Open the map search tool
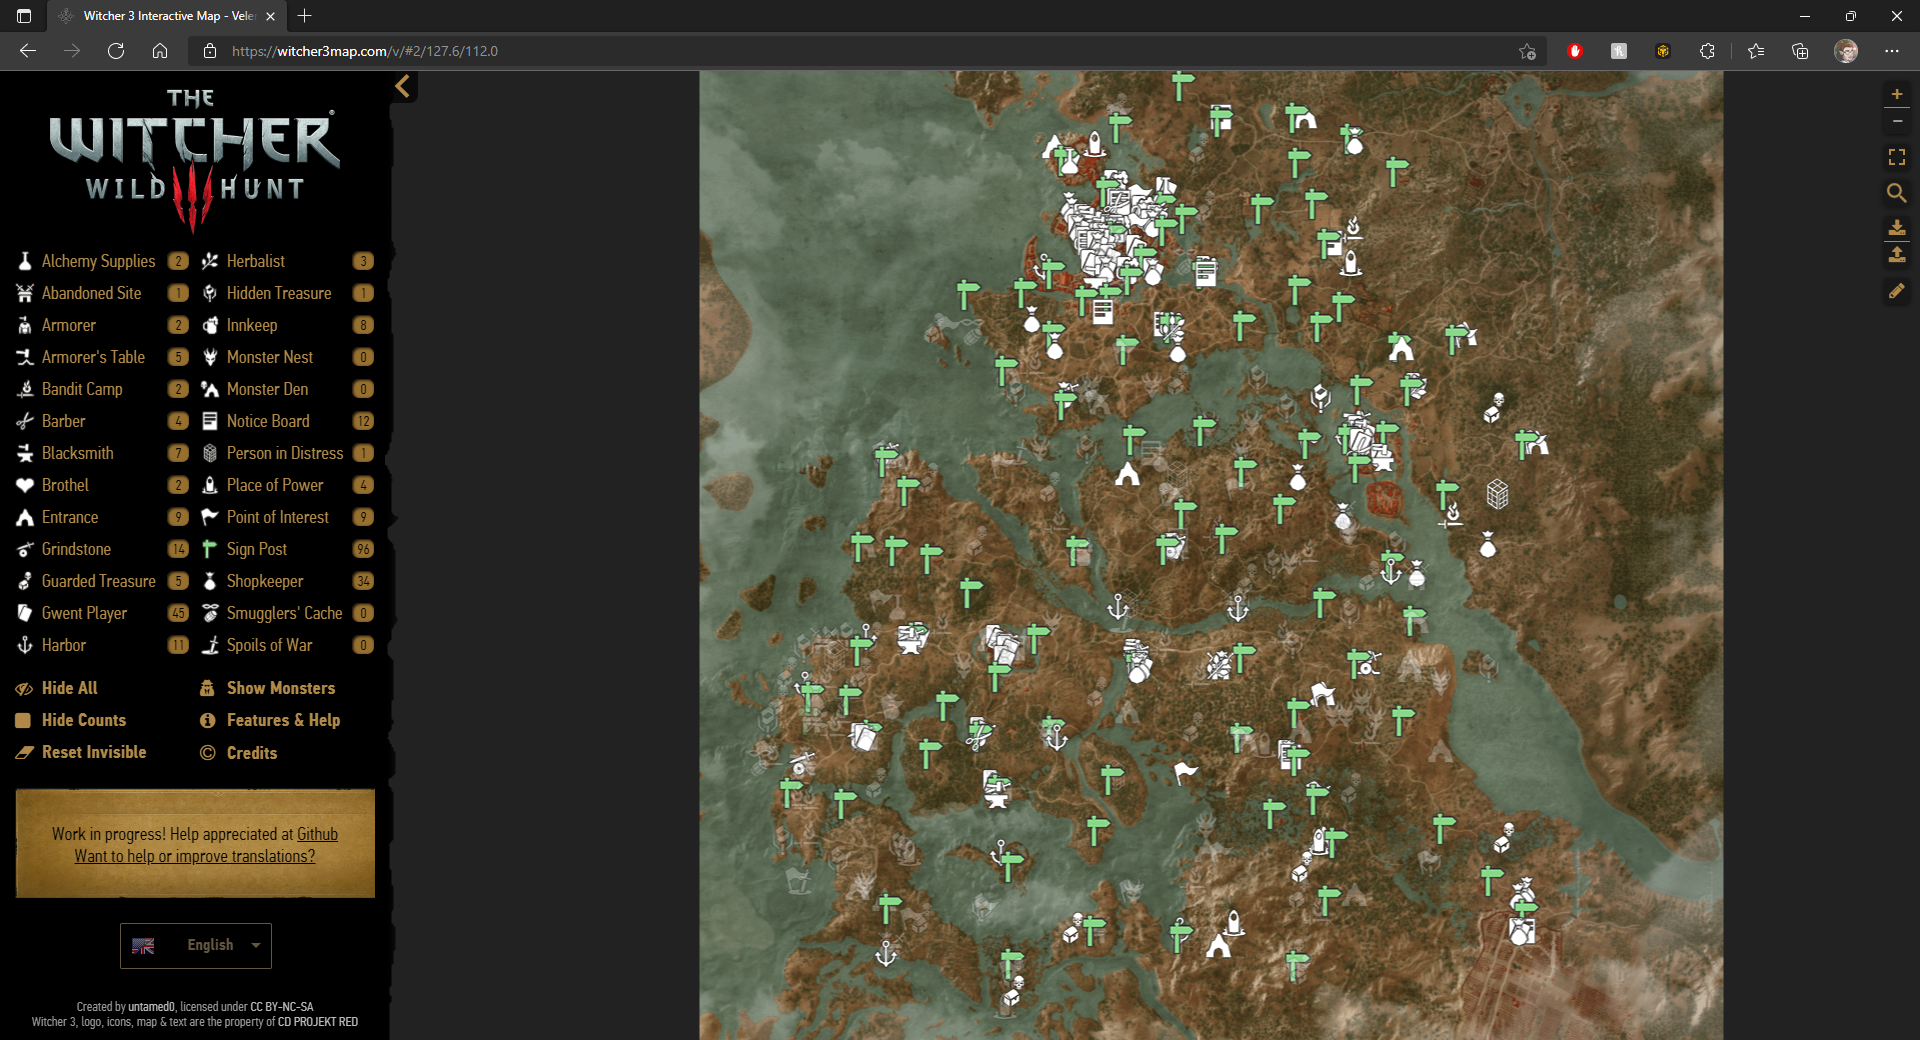The image size is (1920, 1040). [x=1897, y=193]
